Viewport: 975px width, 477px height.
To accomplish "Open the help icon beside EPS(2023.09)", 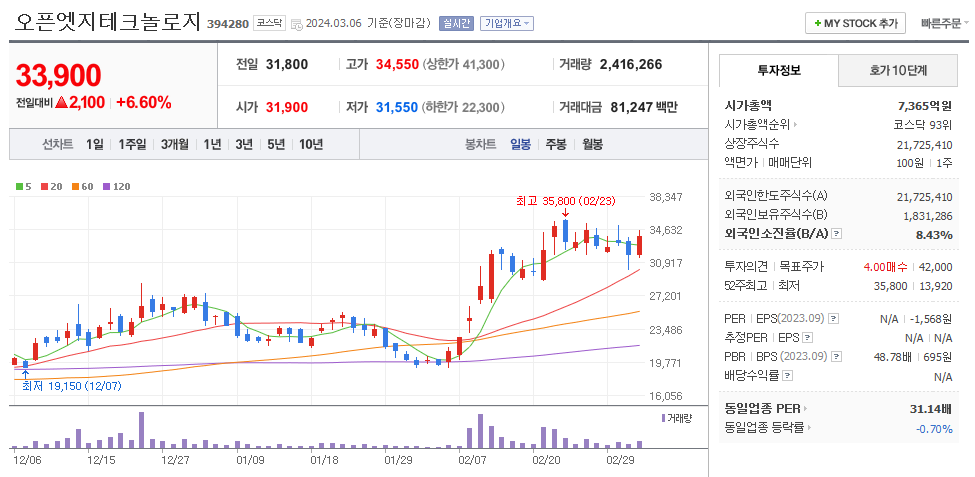I will 834,318.
